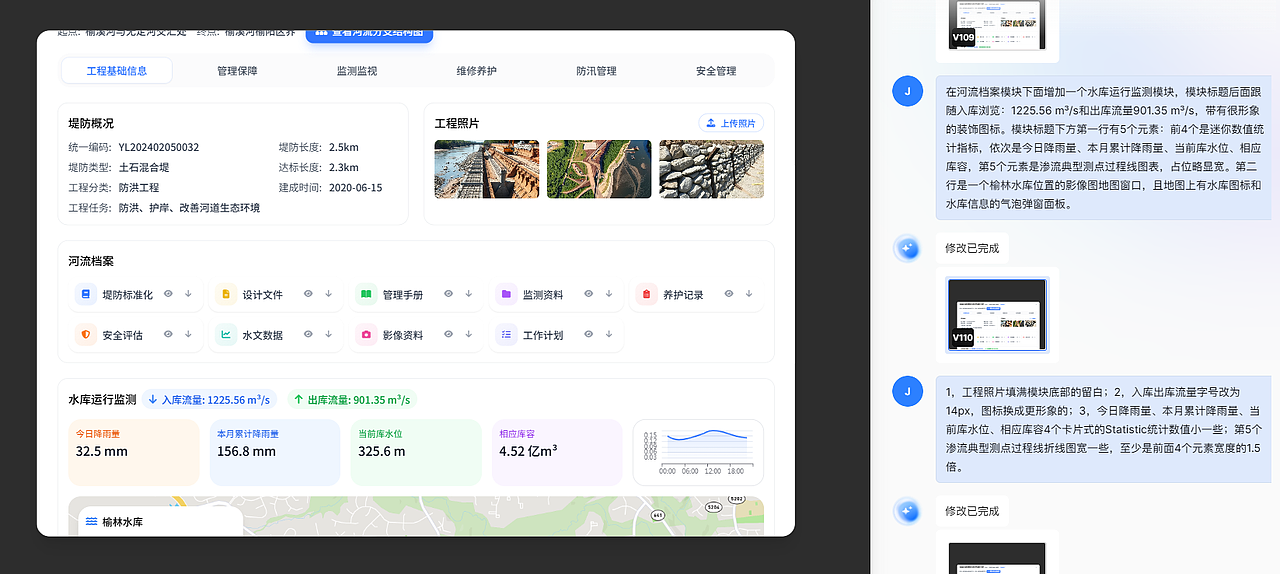Preview 监测资料 with eye icon
Screen dimensions: 1280x574
pos(588,294)
